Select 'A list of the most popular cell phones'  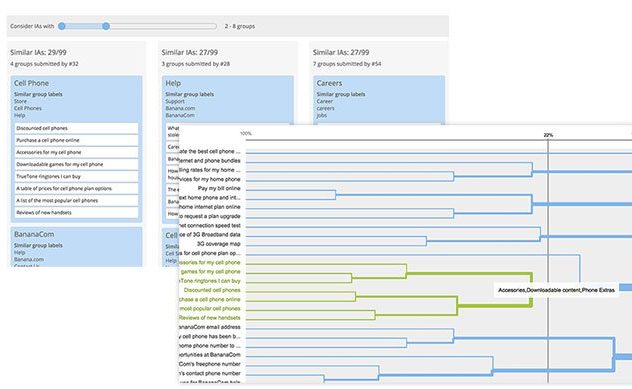[77, 201]
